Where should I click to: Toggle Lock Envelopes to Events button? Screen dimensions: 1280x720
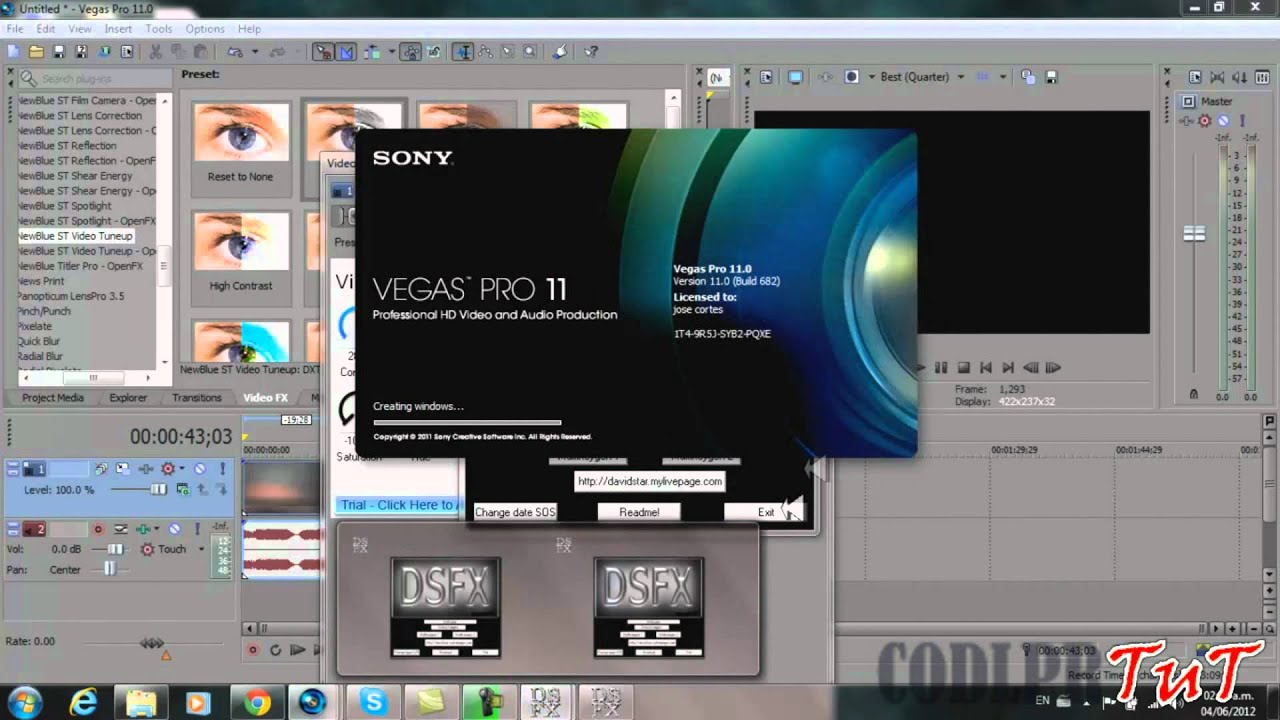pyautogui.click(x=411, y=52)
